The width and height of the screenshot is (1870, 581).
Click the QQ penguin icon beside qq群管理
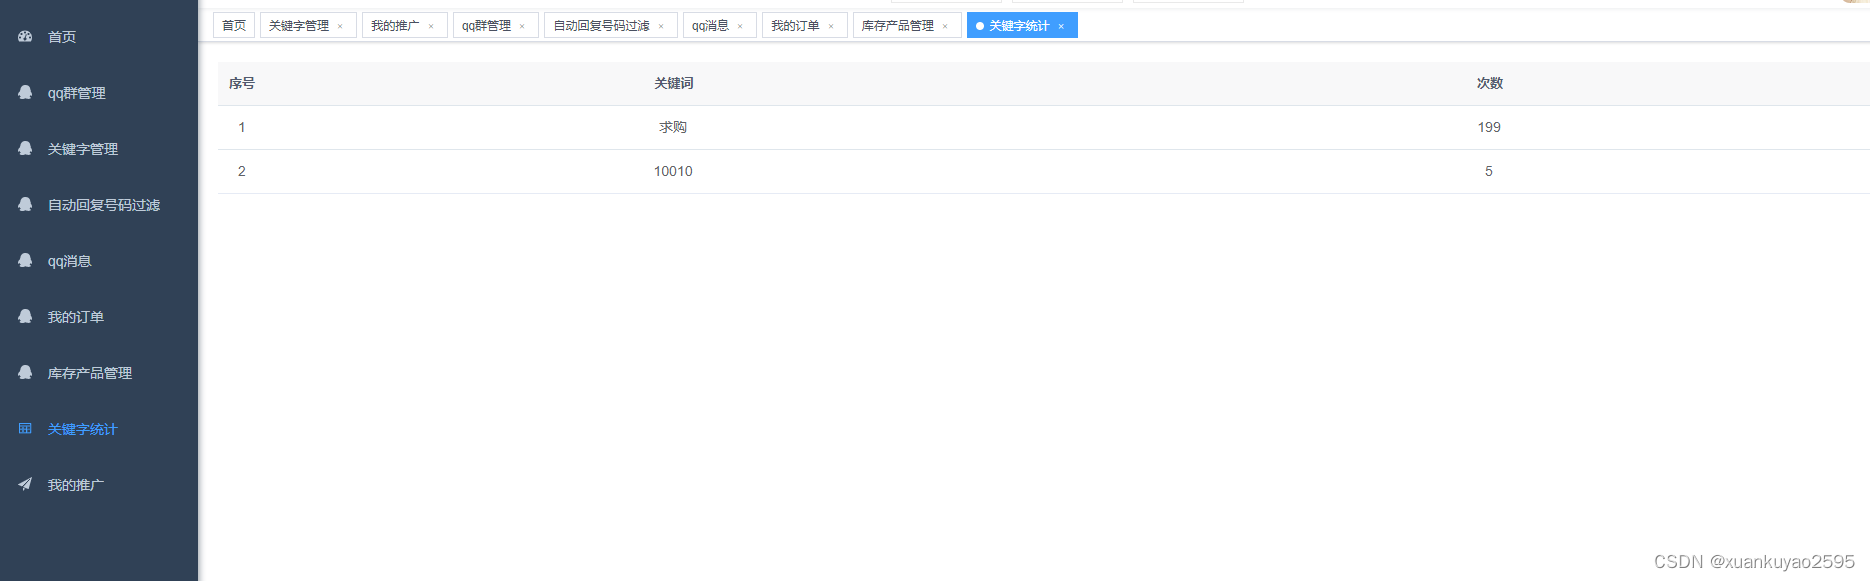(x=25, y=92)
